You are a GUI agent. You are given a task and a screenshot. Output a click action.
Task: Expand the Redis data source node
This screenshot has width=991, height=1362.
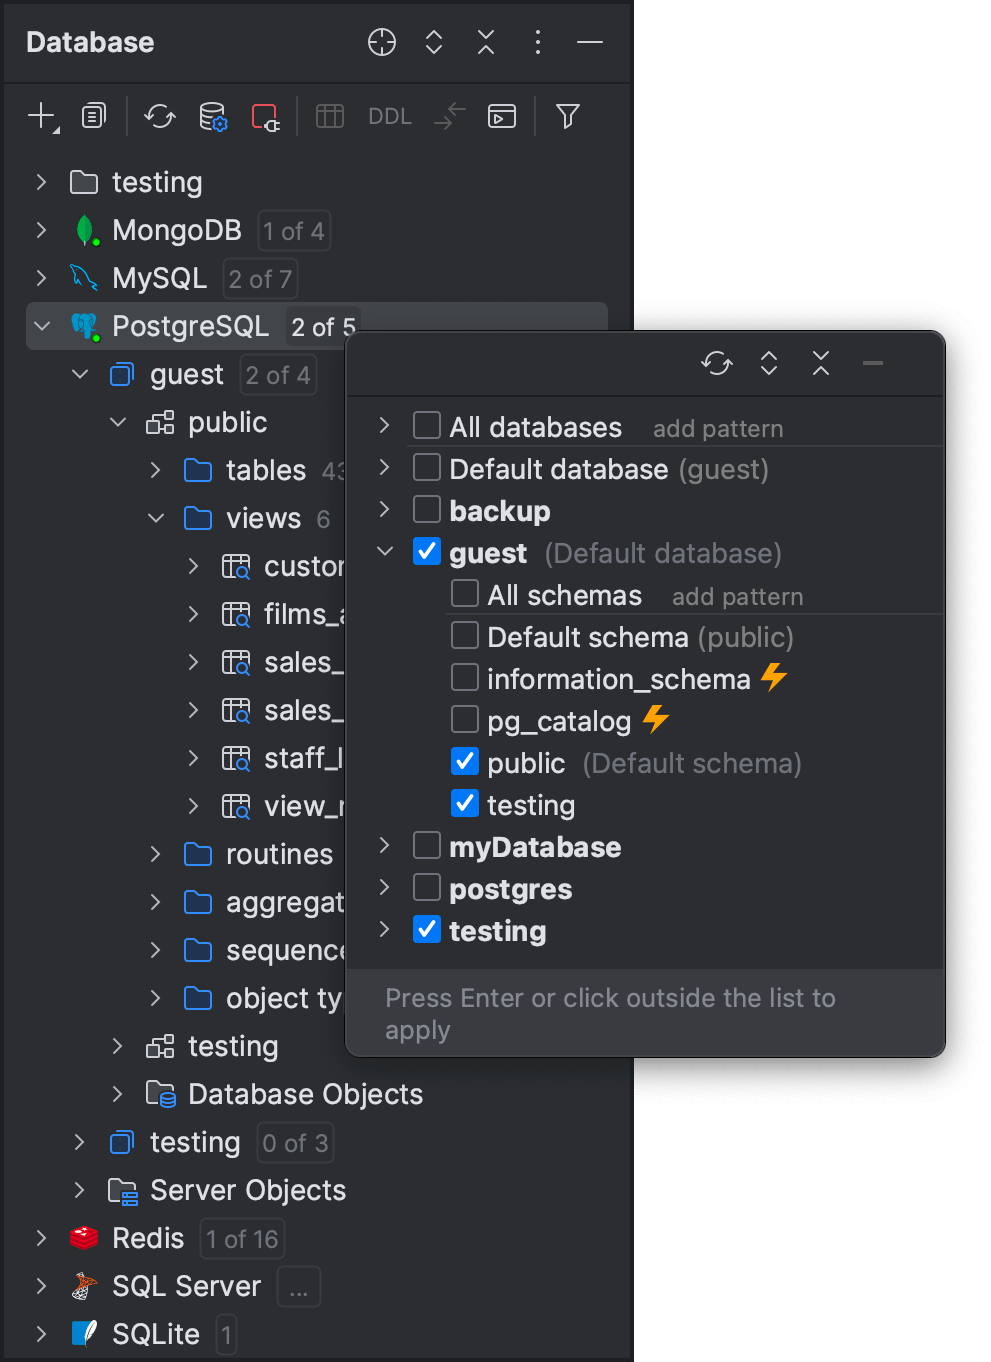pos(41,1238)
